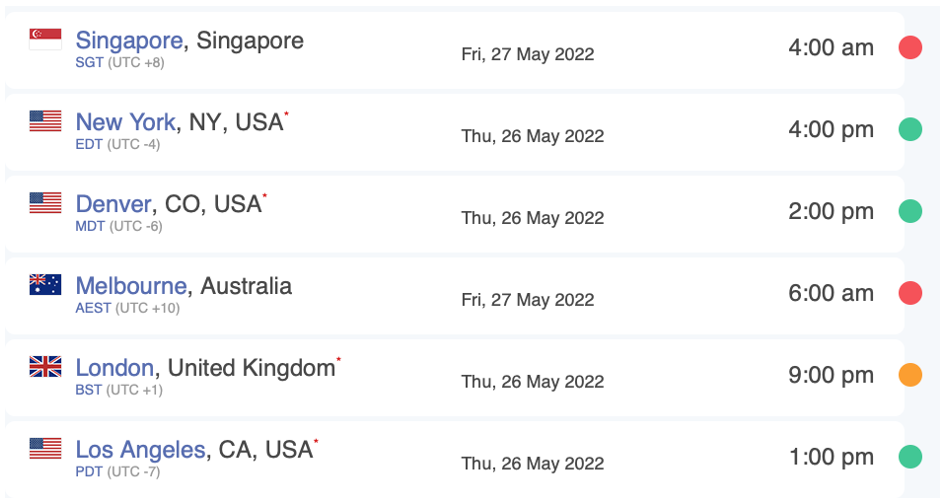Click the orange status dot for London

[910, 375]
